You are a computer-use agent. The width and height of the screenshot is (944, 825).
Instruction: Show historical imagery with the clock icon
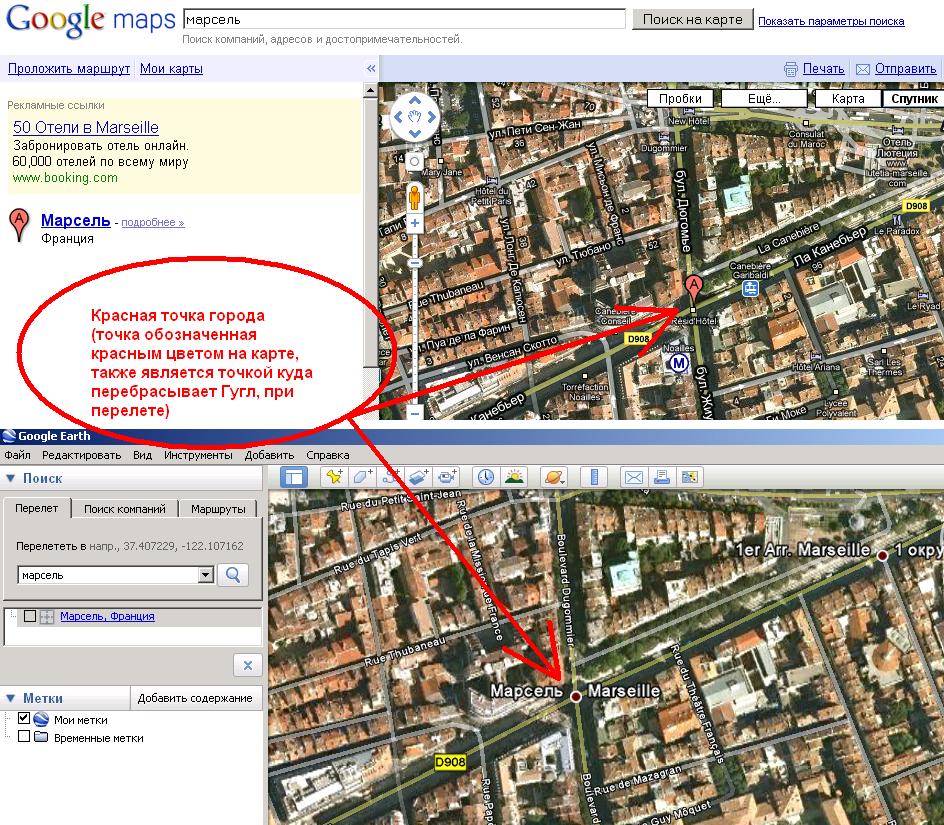[x=485, y=477]
